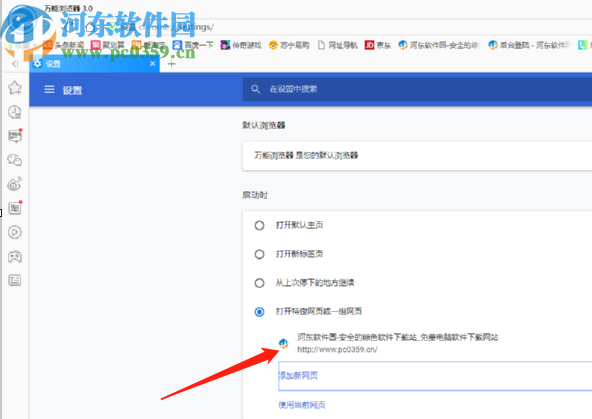The height and width of the screenshot is (419, 592).
Task: Select 从上次停下的地方继续 radio option
Action: tap(259, 283)
